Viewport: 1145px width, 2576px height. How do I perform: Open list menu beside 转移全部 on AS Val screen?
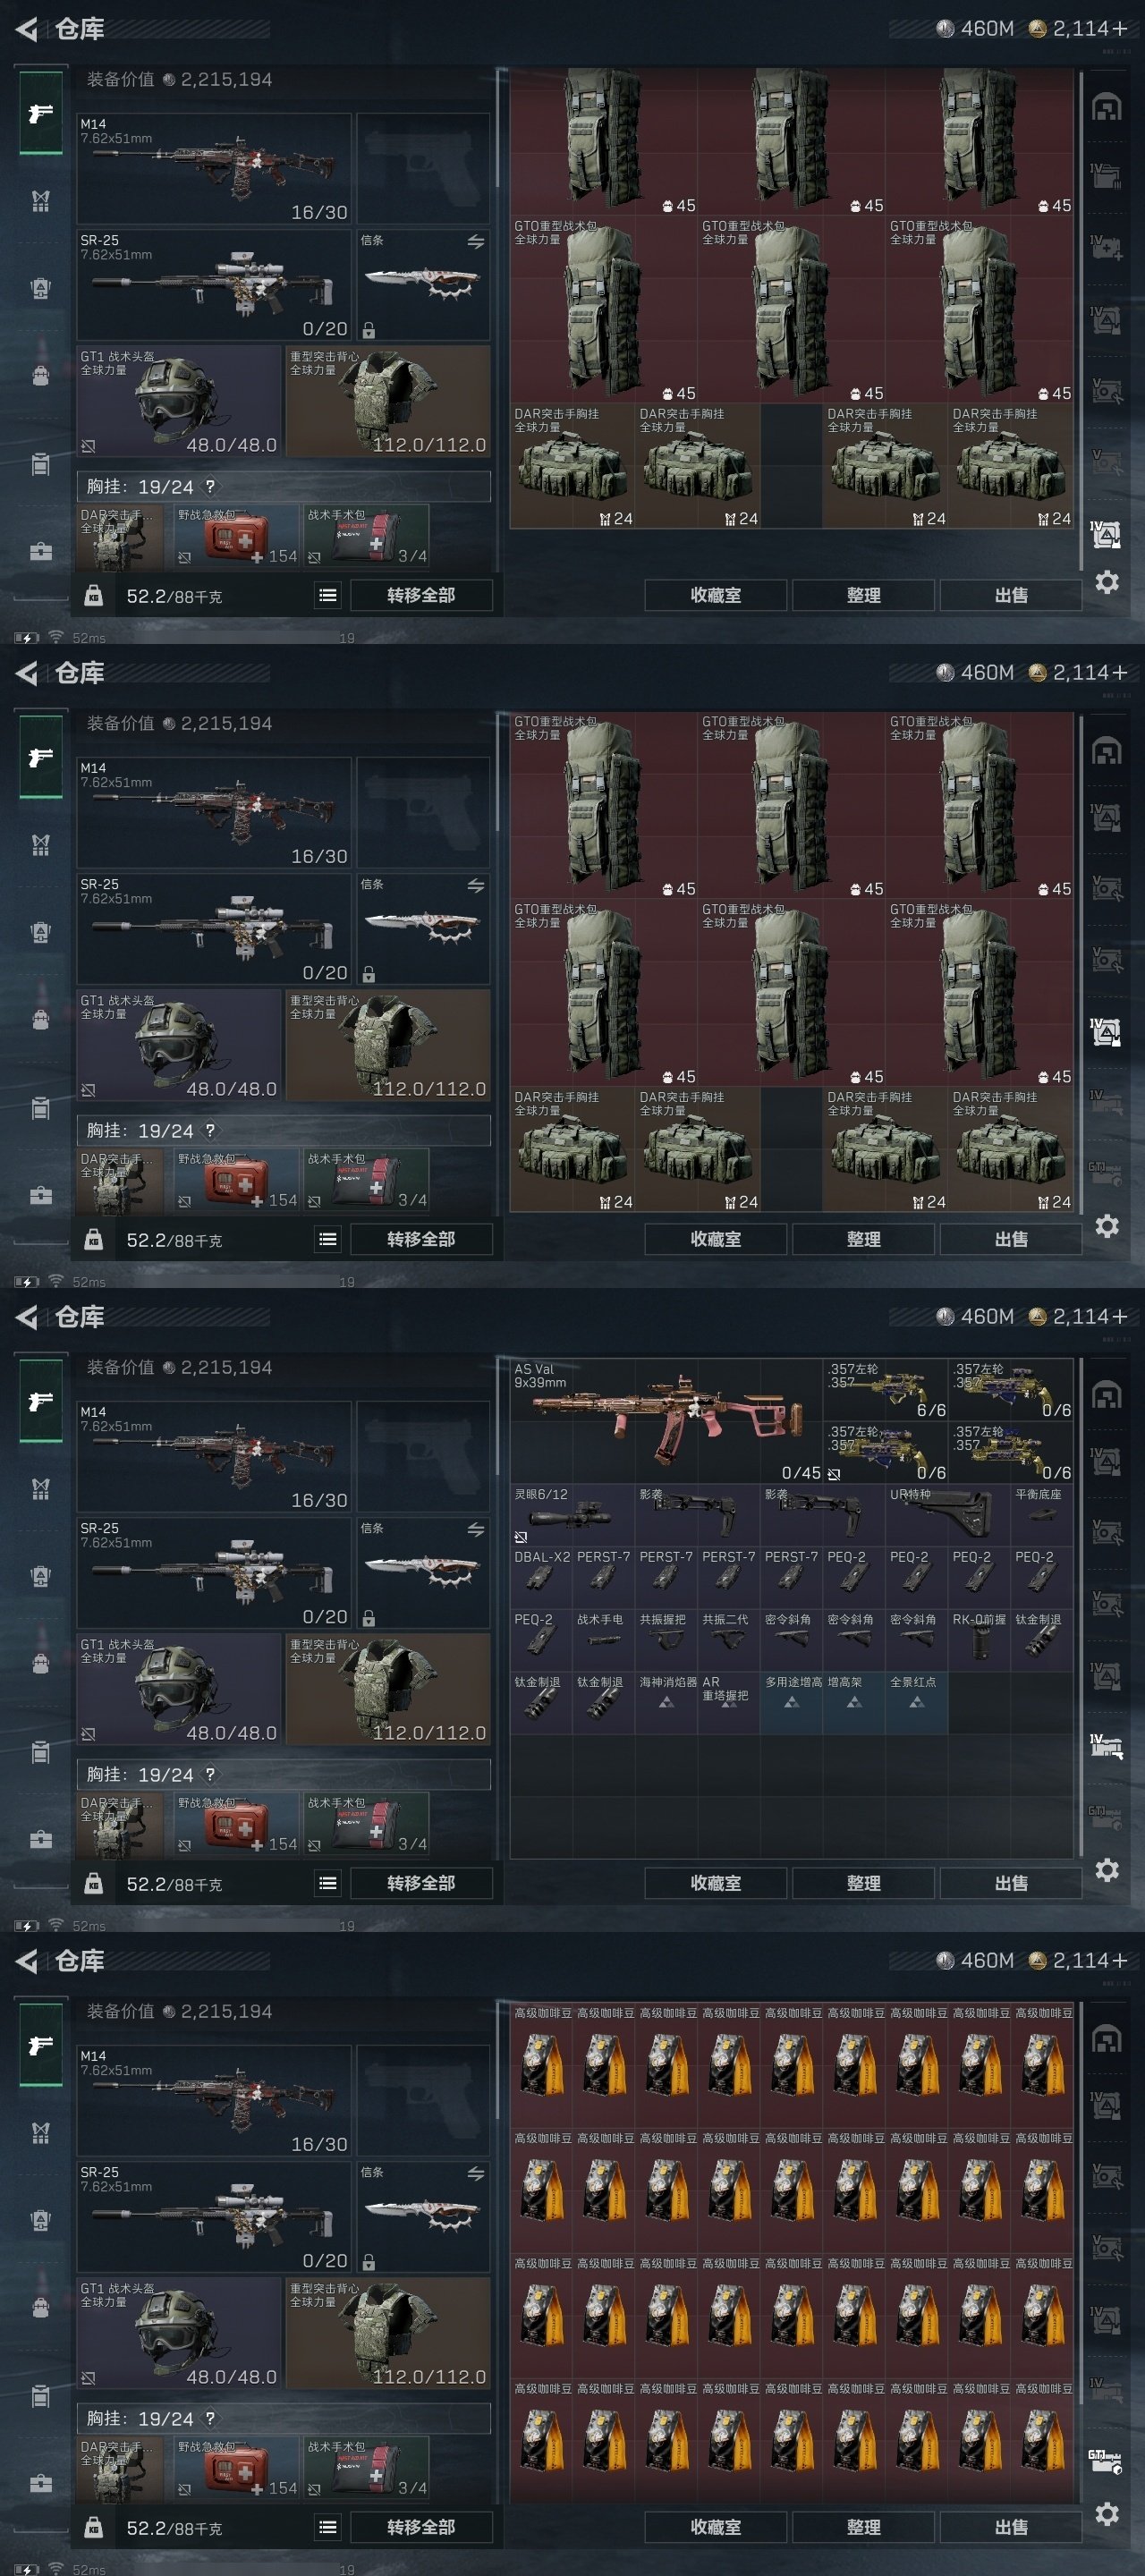coord(327,1883)
